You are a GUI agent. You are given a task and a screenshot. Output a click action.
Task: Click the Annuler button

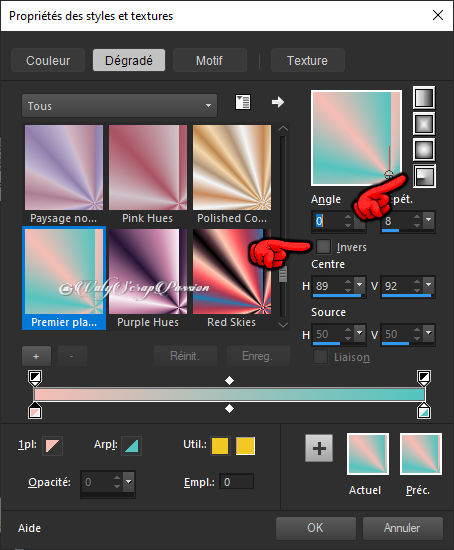point(402,528)
